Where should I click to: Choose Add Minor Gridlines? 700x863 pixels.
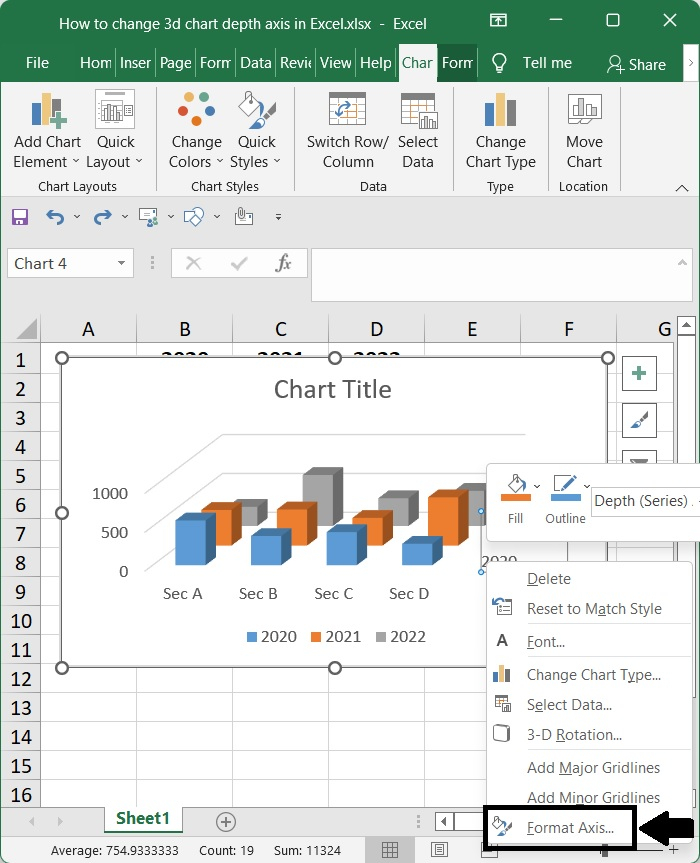point(589,798)
